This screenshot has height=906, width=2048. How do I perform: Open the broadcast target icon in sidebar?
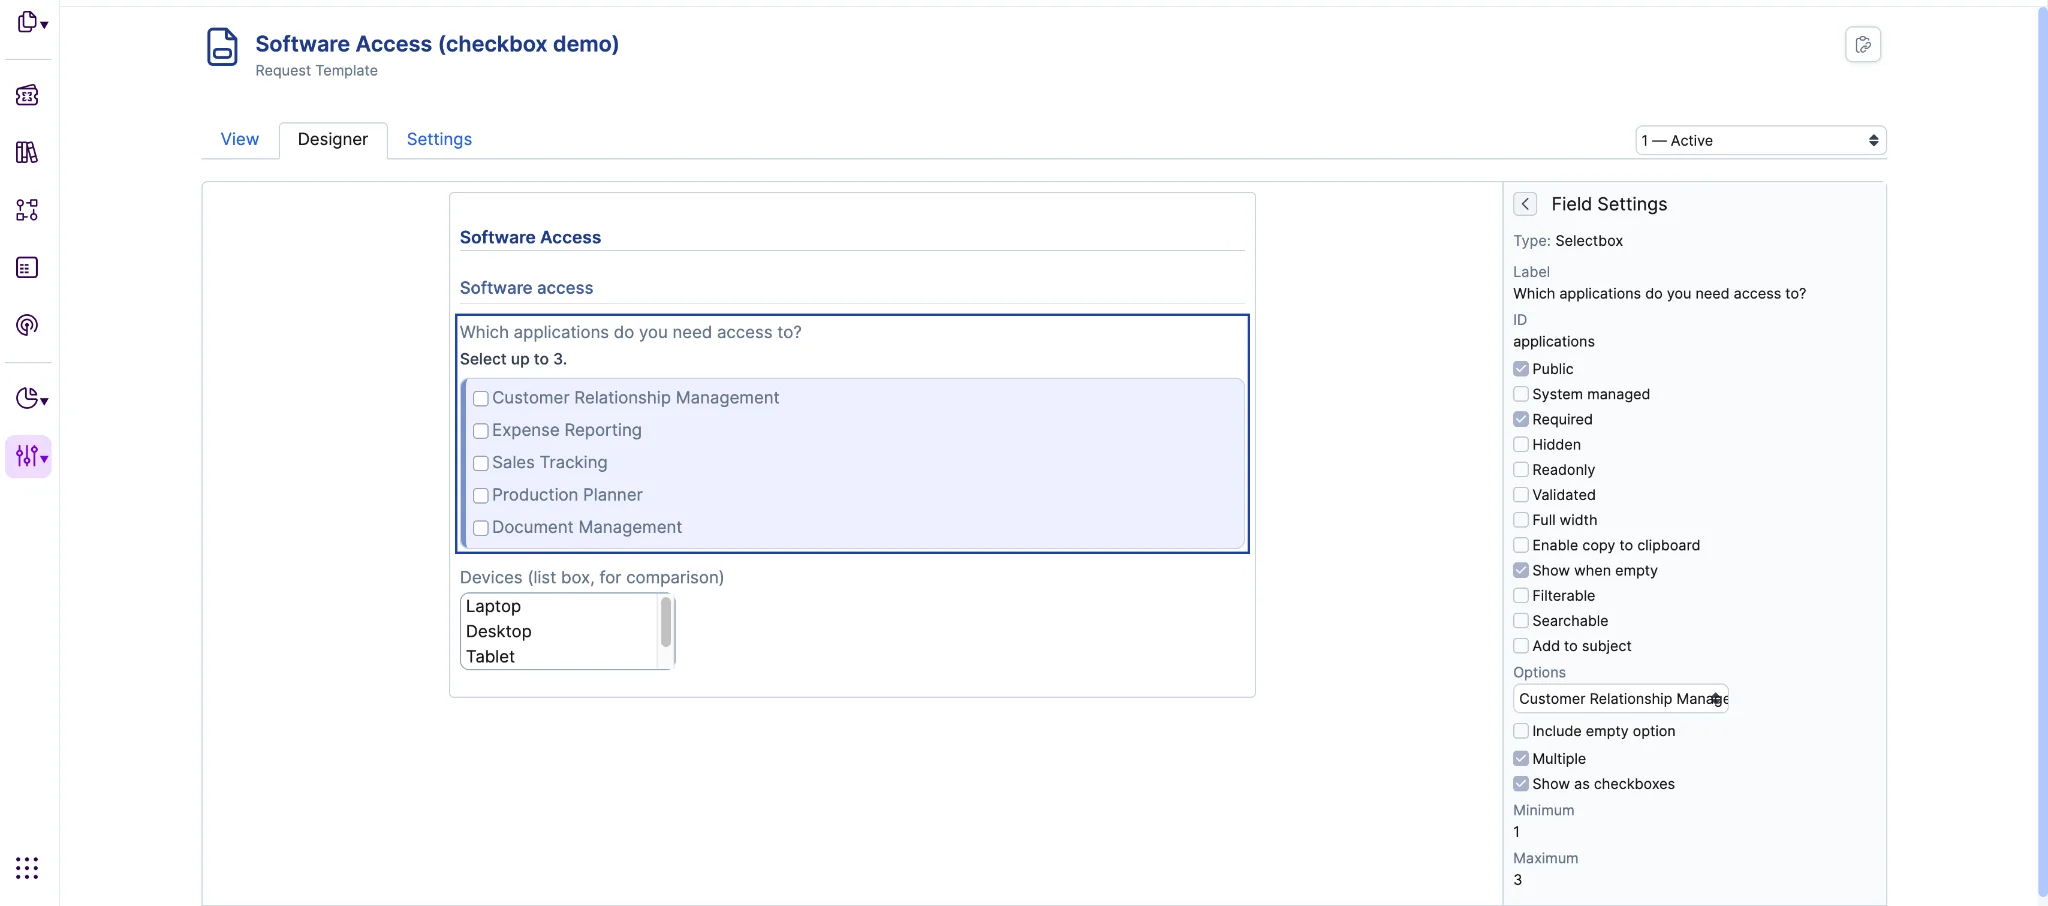[x=27, y=325]
